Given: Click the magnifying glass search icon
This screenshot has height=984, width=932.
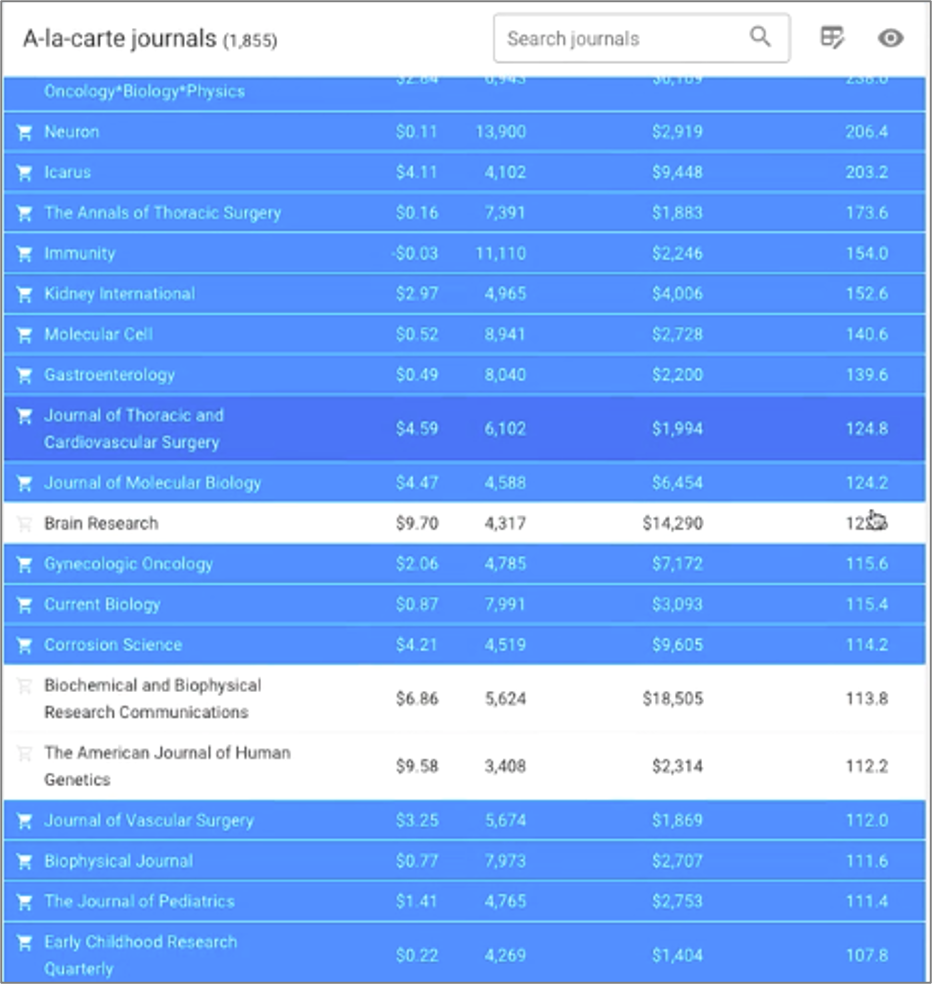Looking at the screenshot, I should (760, 37).
